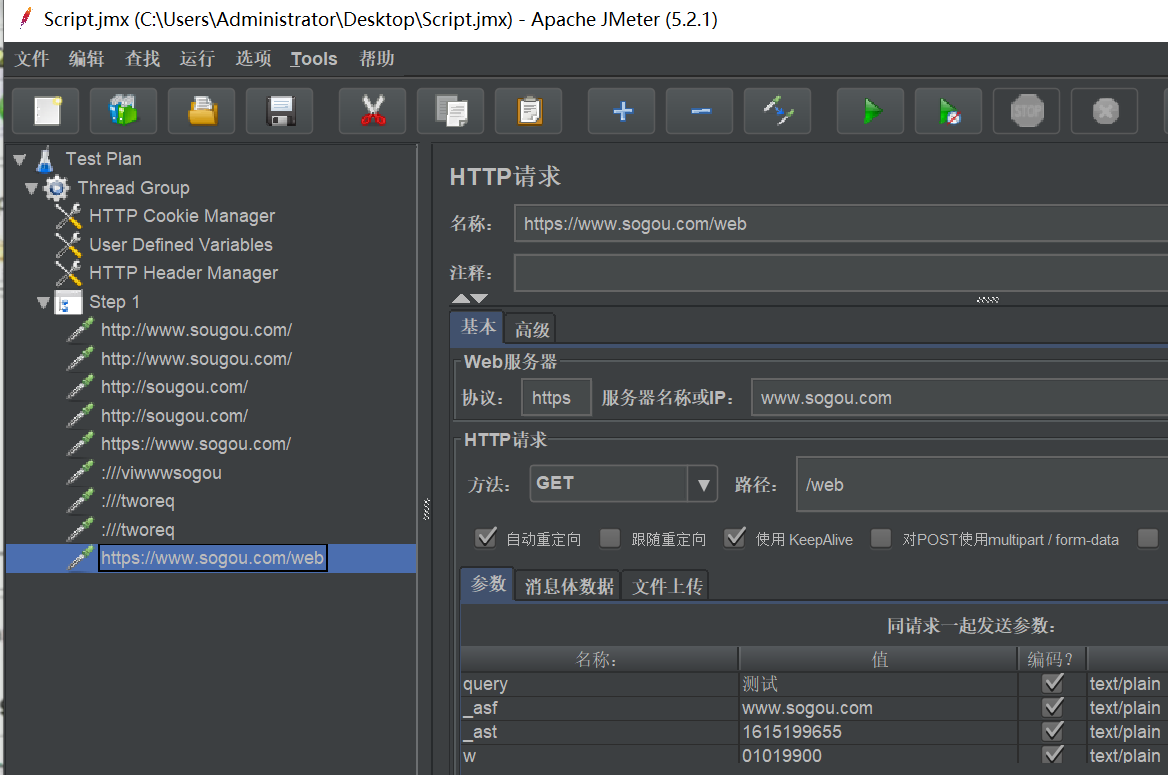Switch to the 基本 tab
This screenshot has height=775, width=1168.
477,327
